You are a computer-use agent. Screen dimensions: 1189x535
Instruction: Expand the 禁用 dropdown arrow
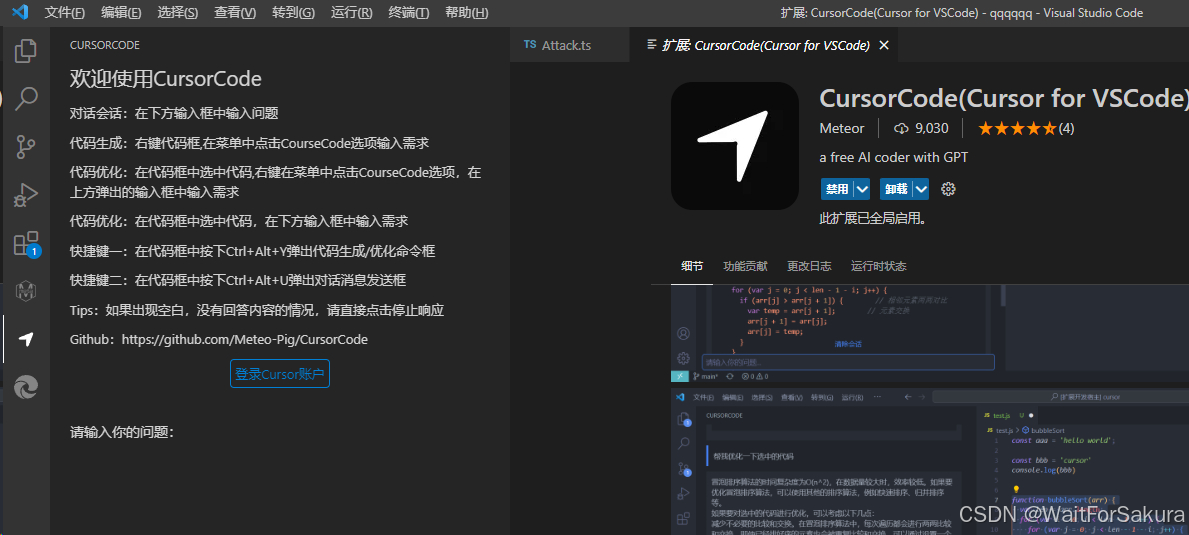point(861,189)
